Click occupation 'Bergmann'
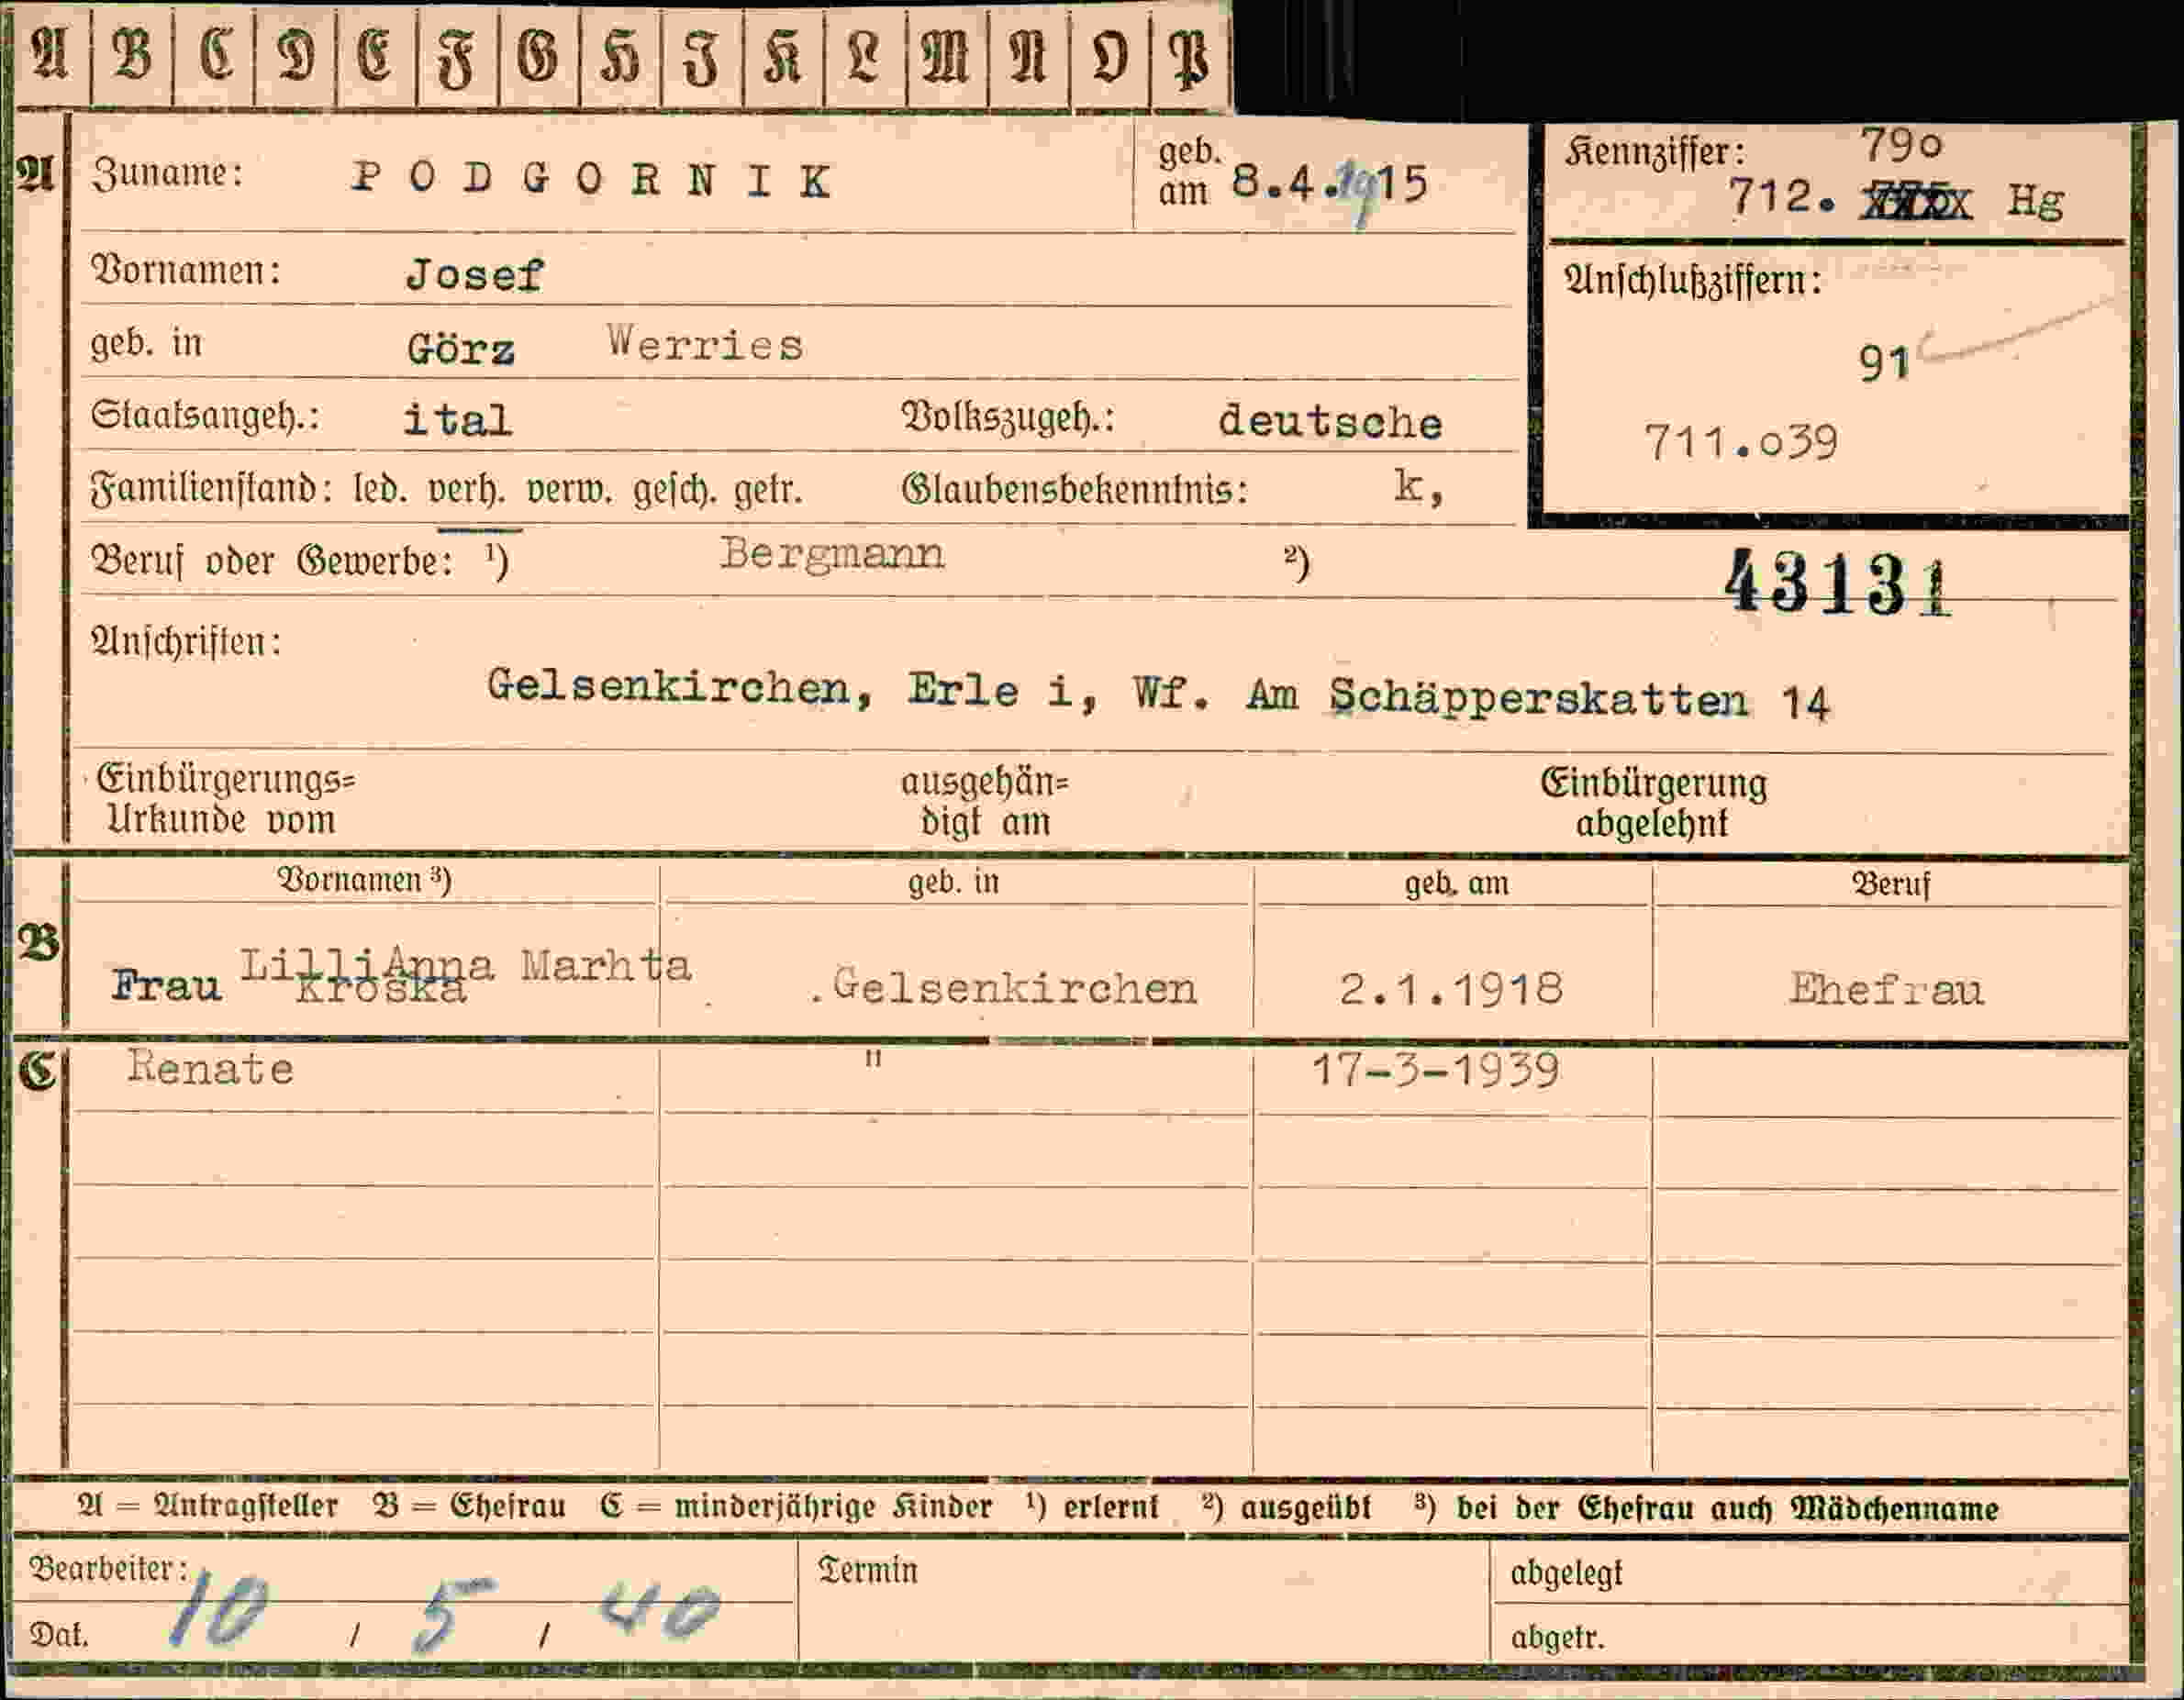The width and height of the screenshot is (2184, 1700). click(832, 554)
